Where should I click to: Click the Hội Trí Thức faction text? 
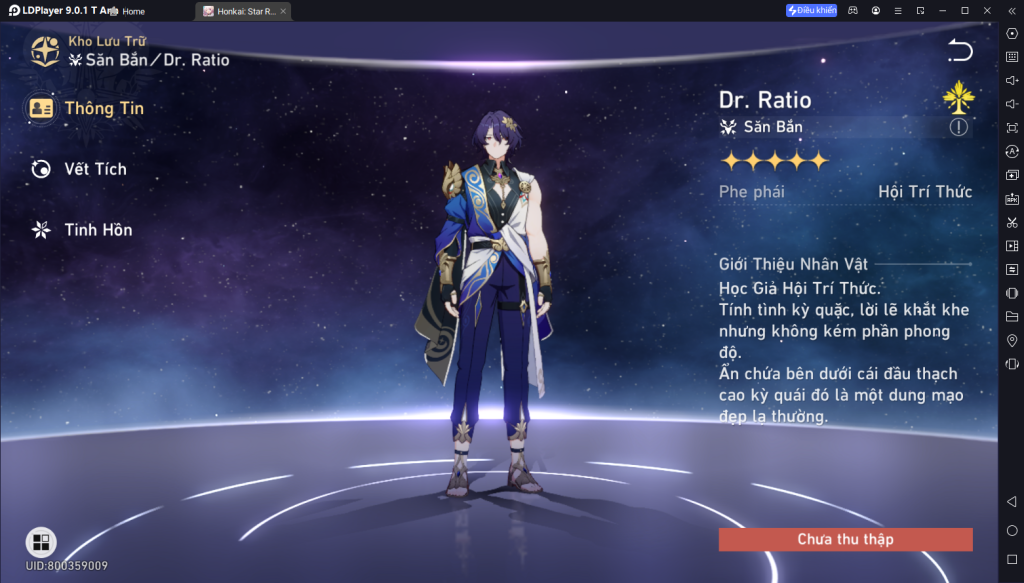coord(925,192)
